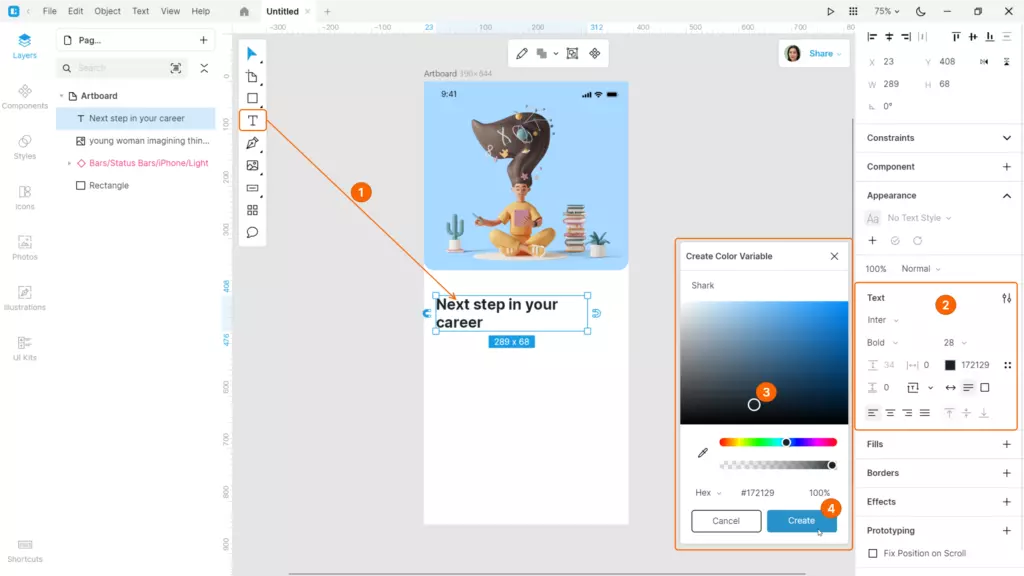Viewport: 1024px width, 576px height.
Task: Select the Comment tool
Action: 252,232
